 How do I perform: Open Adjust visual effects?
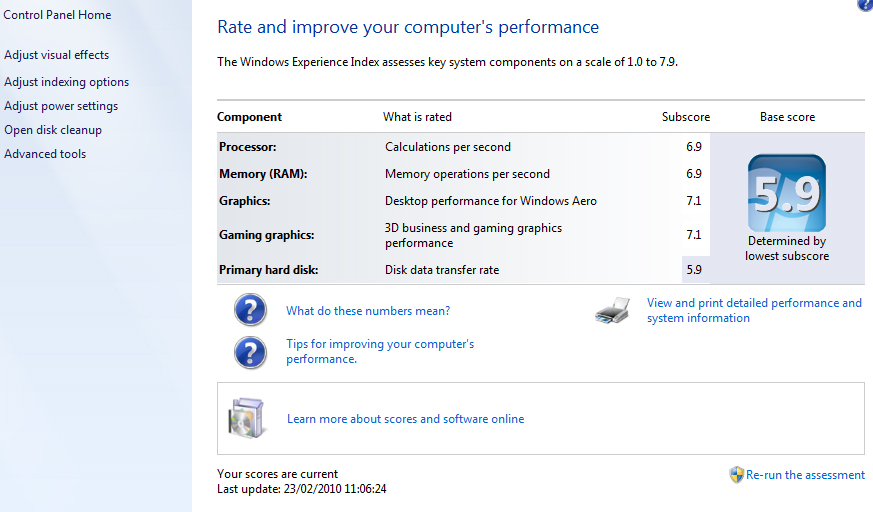(57, 55)
